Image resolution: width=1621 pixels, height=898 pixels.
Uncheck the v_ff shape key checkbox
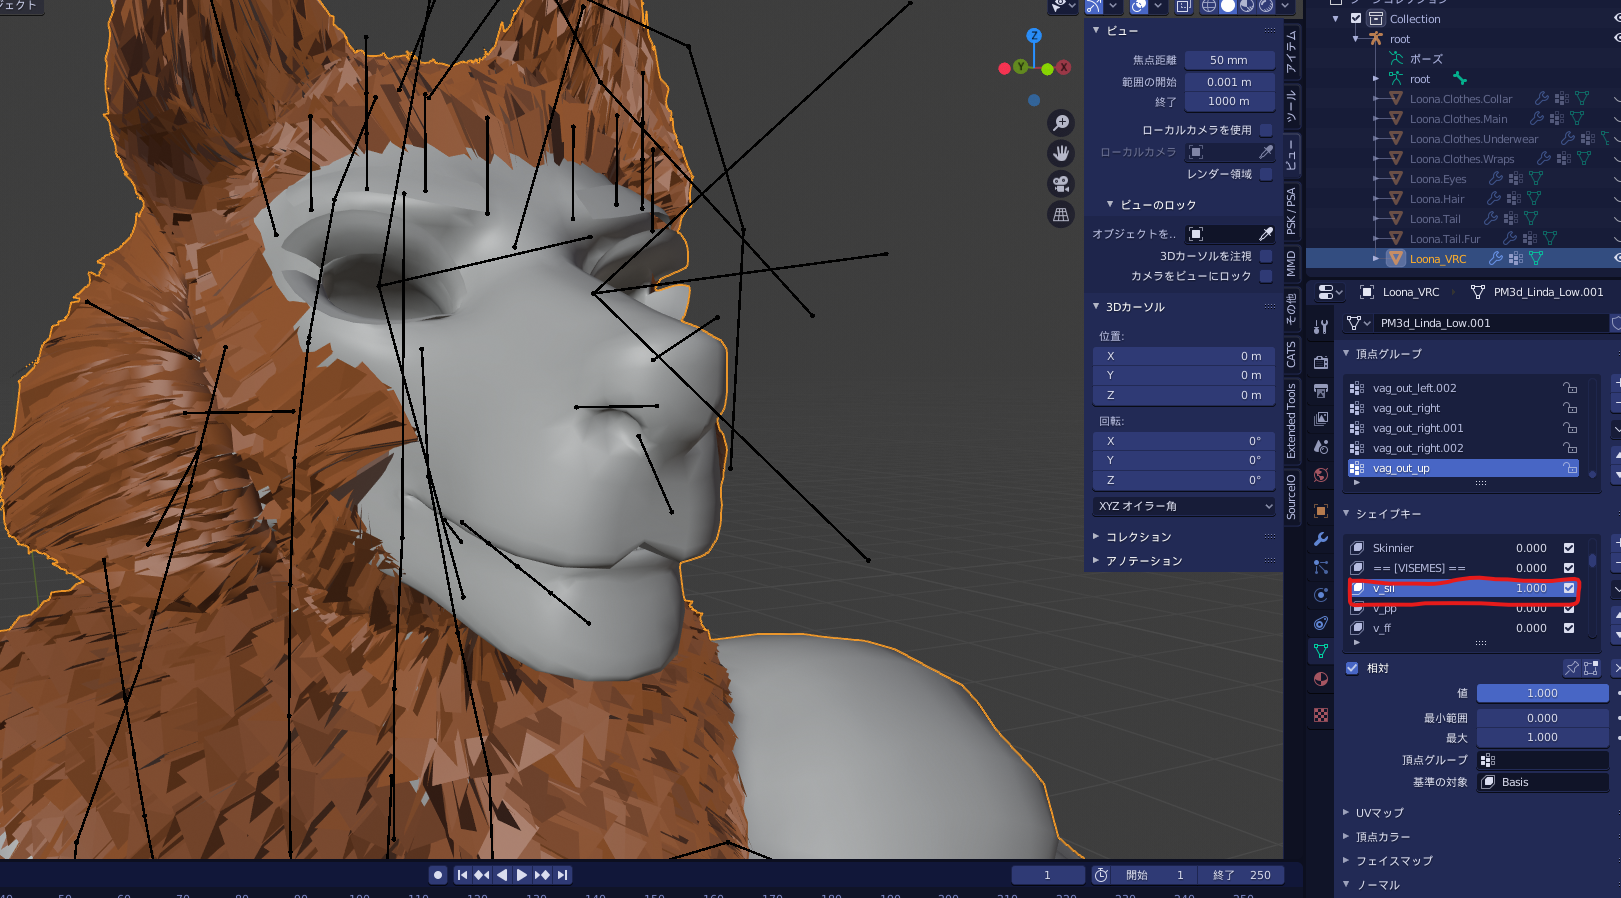click(x=1569, y=628)
